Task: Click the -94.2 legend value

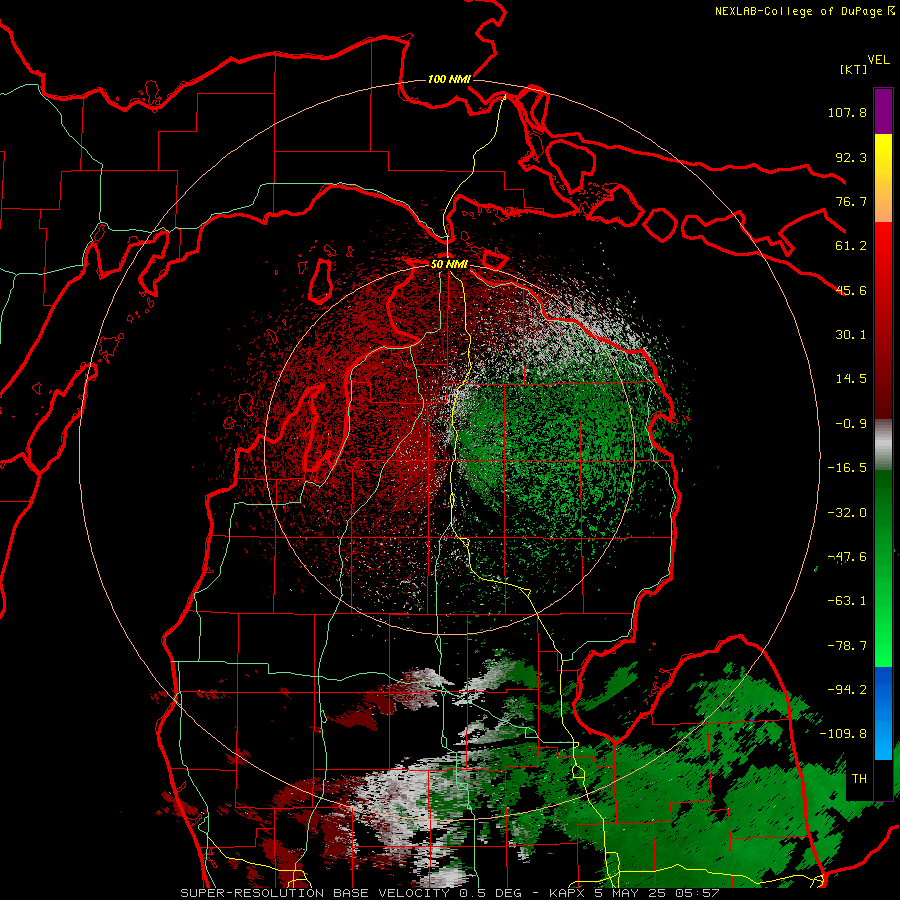Action: pyautogui.click(x=847, y=690)
